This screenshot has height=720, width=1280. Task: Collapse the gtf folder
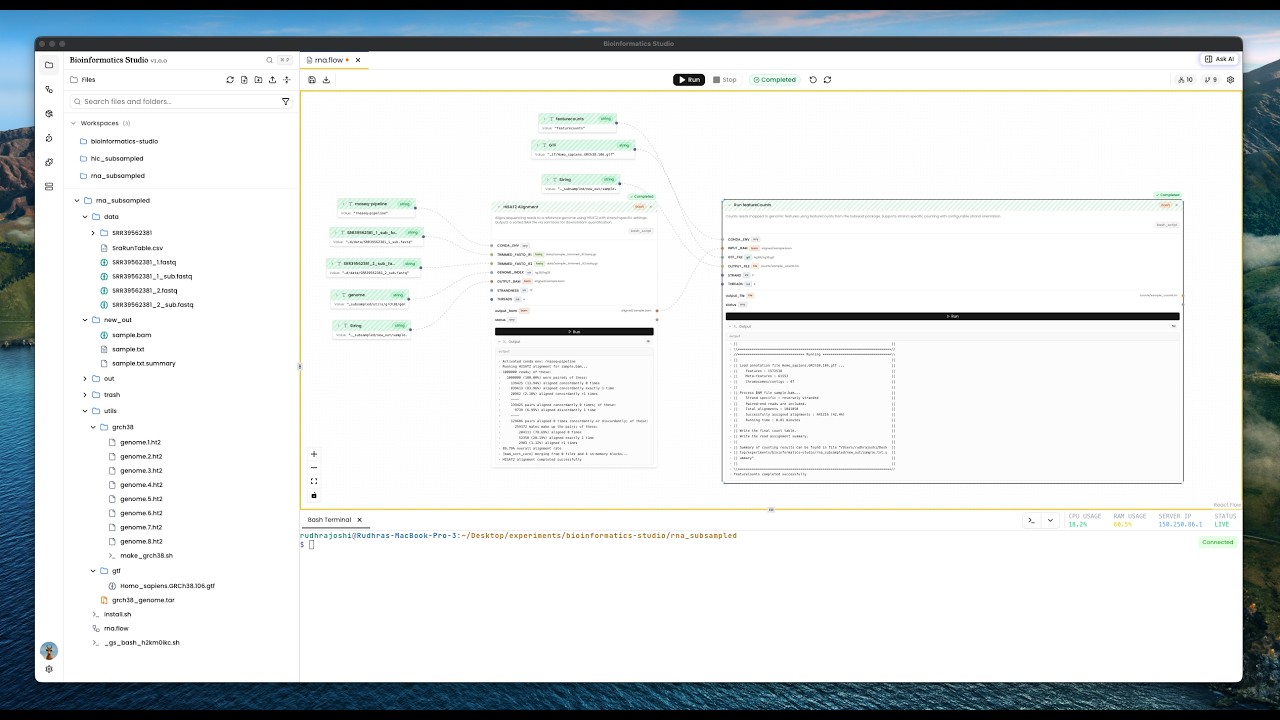[x=93, y=571]
